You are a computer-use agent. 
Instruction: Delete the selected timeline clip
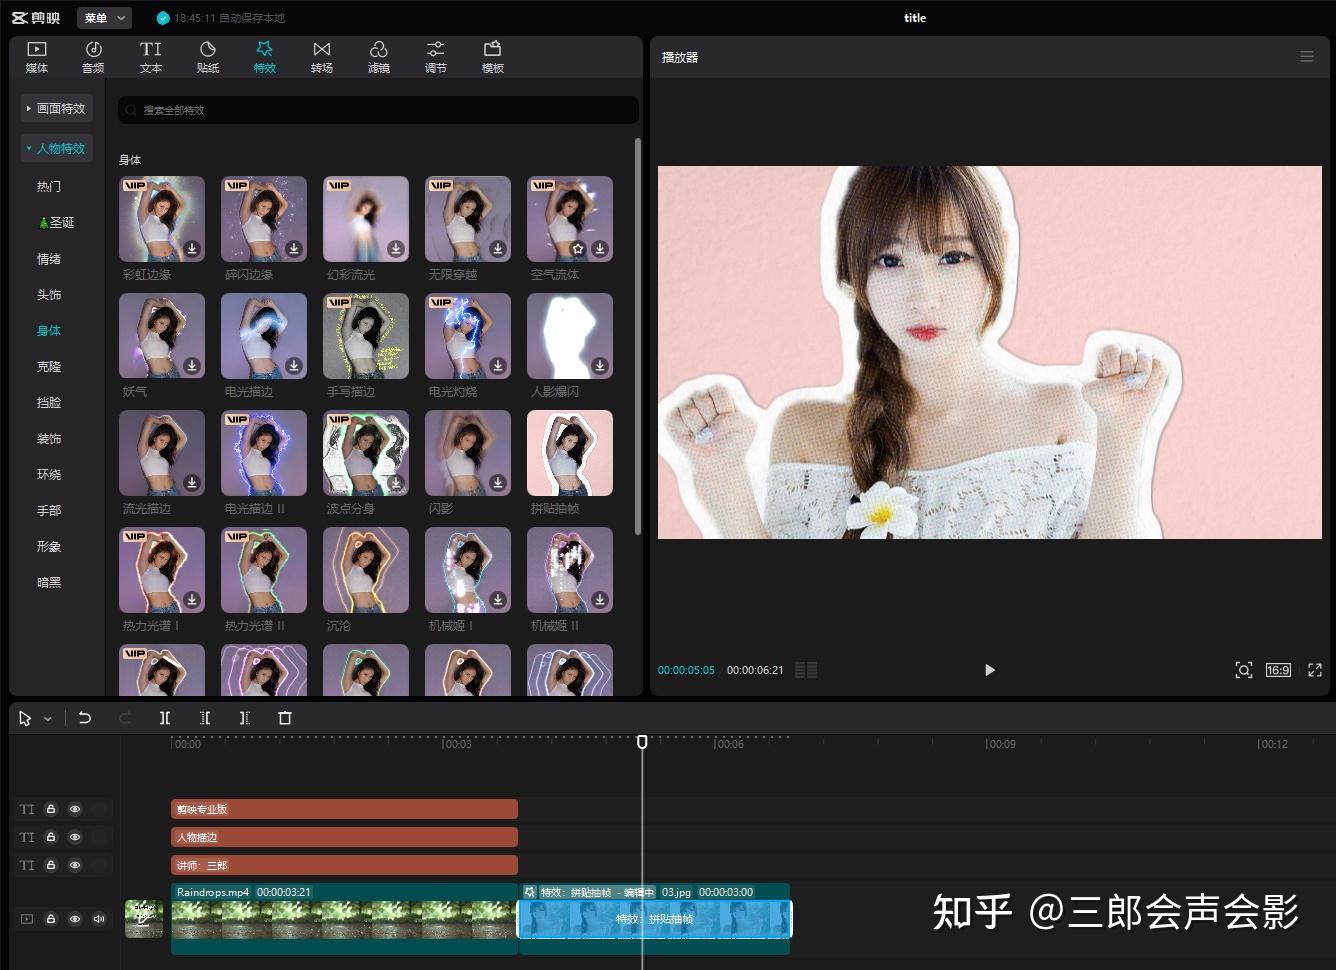point(285,718)
